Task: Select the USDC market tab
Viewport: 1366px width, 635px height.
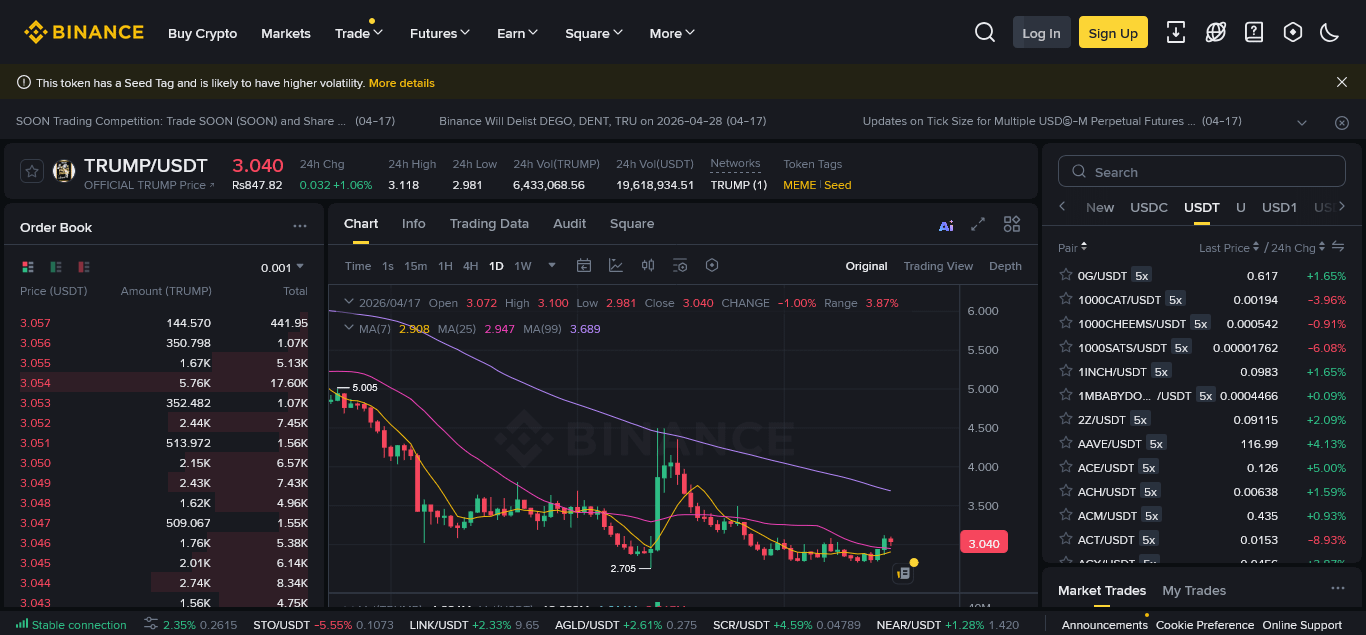Action: coord(1149,207)
